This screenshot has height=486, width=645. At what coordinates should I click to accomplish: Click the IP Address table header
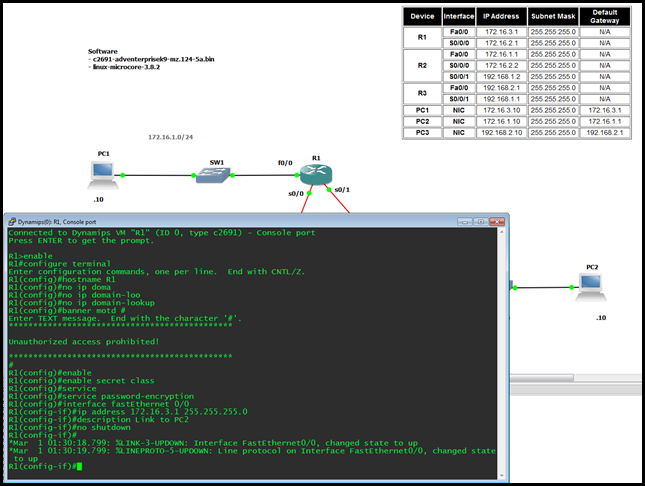(501, 16)
